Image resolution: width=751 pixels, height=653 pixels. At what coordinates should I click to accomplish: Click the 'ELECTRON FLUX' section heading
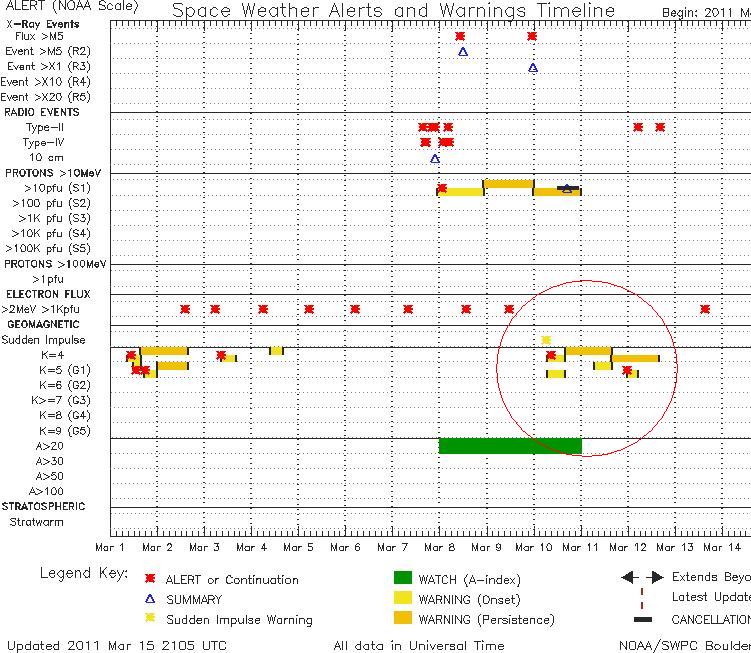coord(48,294)
